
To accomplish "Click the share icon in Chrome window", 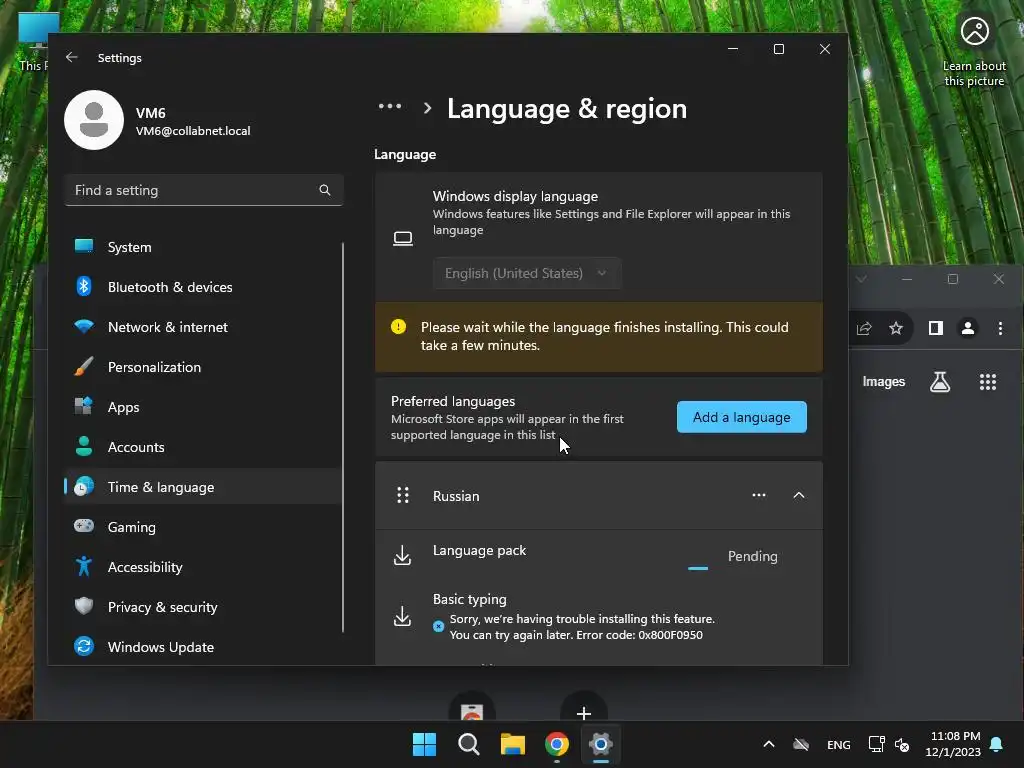I will (864, 328).
